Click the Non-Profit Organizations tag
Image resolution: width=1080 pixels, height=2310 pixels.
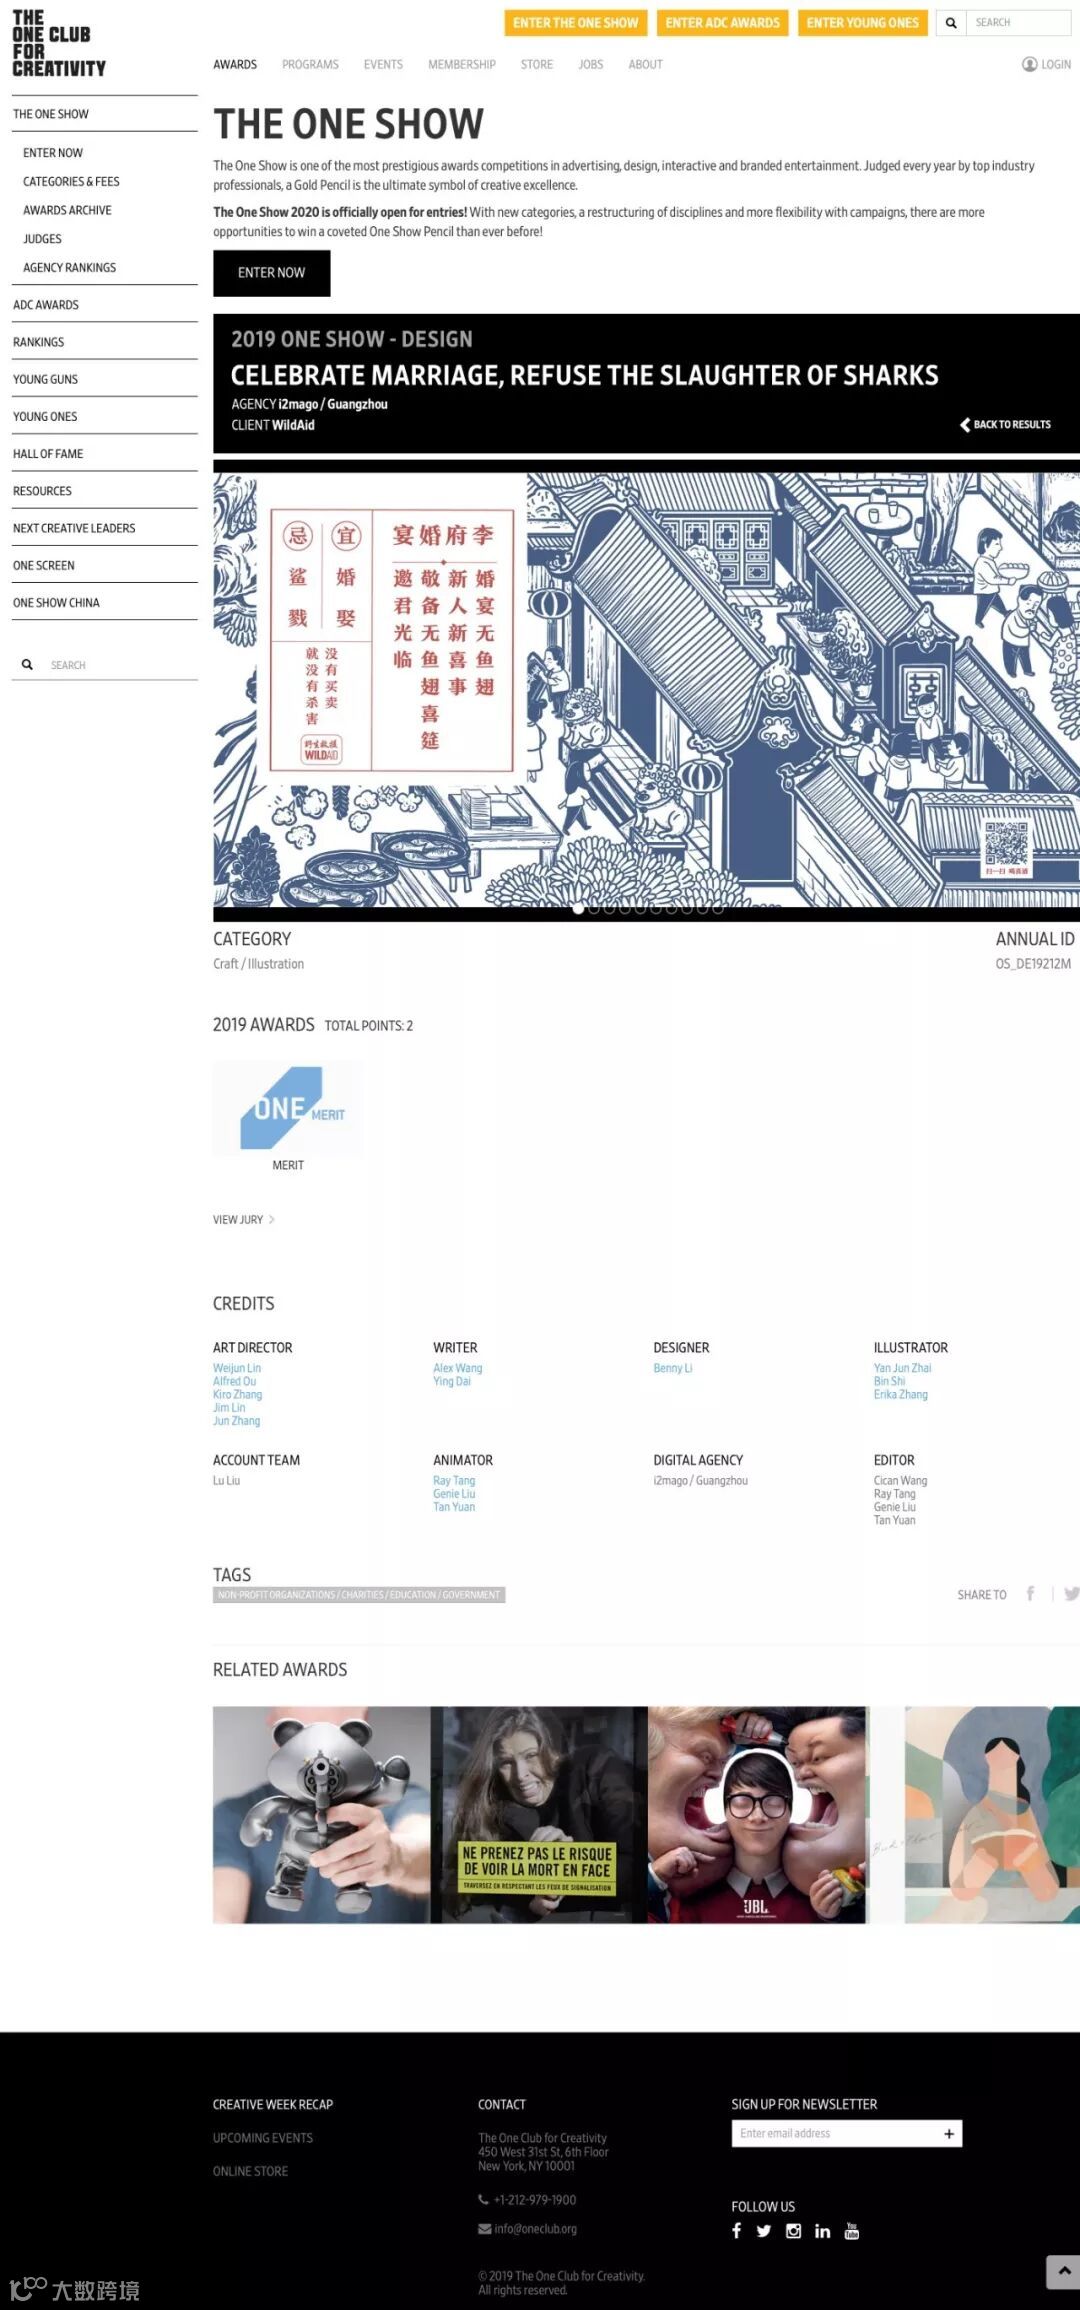pyautogui.click(x=359, y=1595)
